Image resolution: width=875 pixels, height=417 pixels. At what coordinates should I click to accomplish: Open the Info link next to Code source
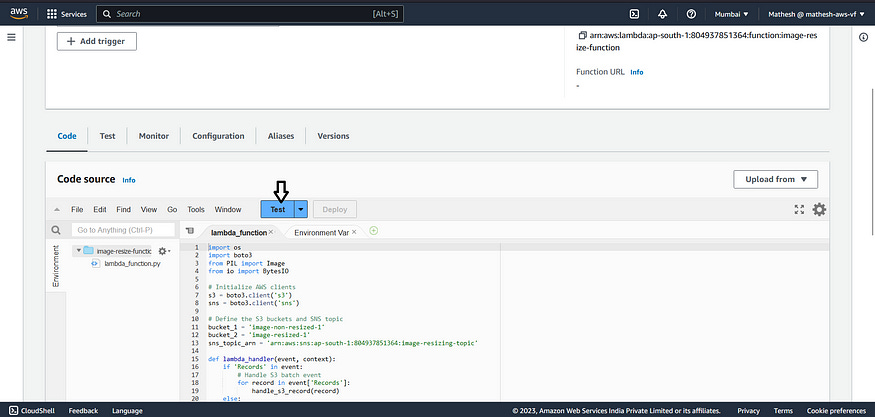129,180
